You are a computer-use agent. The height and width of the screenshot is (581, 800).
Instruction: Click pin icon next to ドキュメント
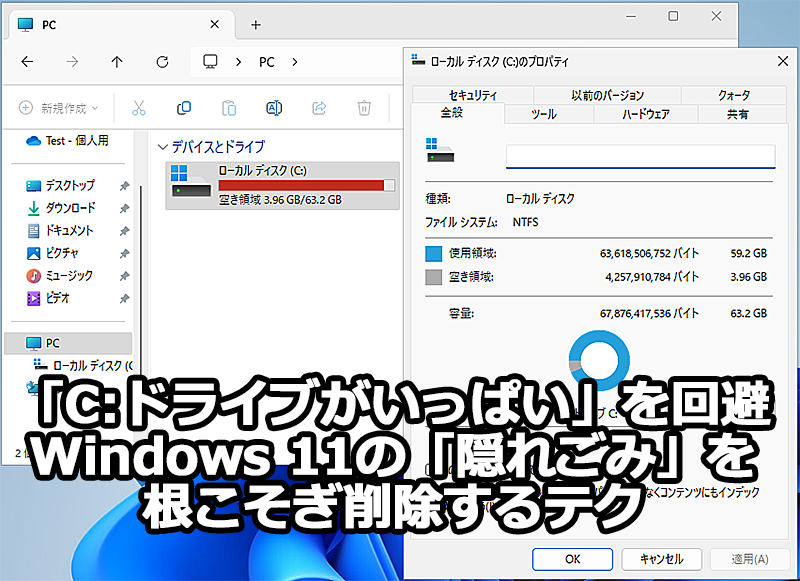[x=124, y=231]
